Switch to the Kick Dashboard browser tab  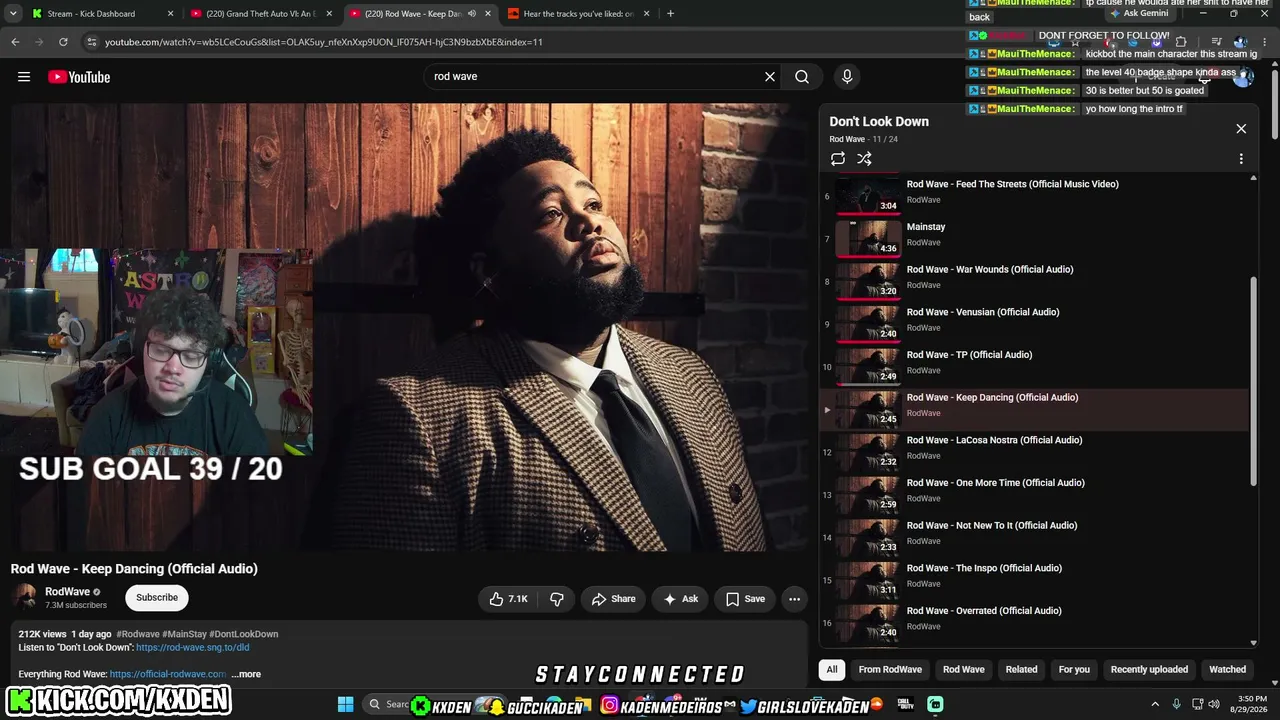100,14
